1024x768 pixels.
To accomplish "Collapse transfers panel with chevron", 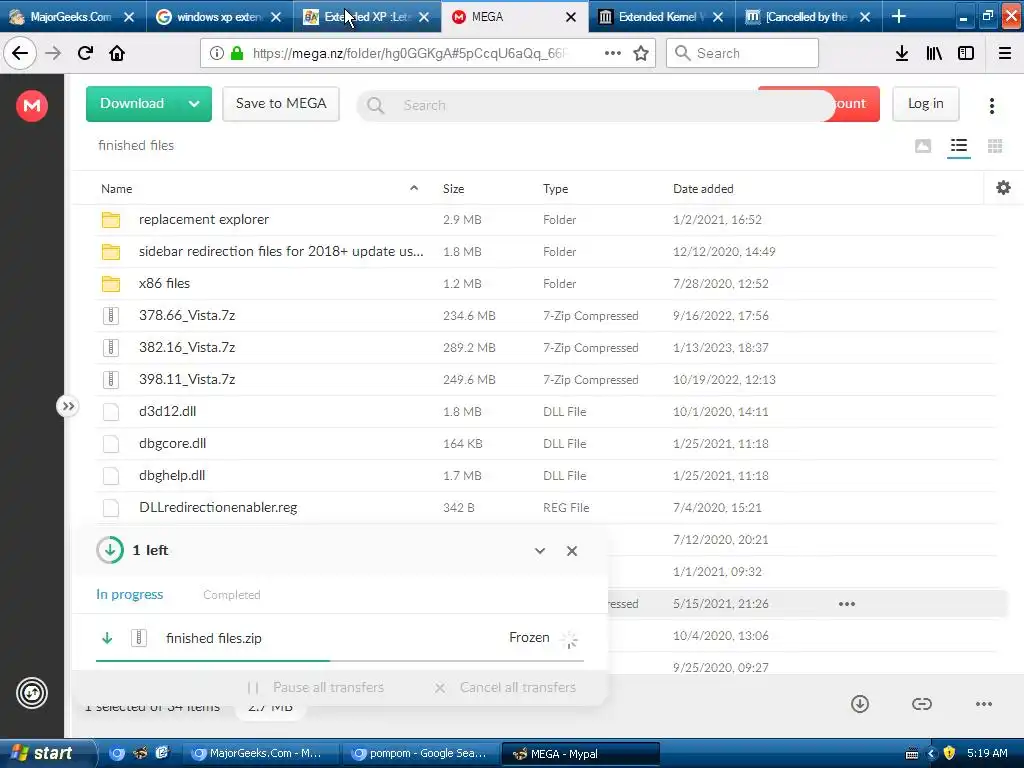I will point(539,551).
